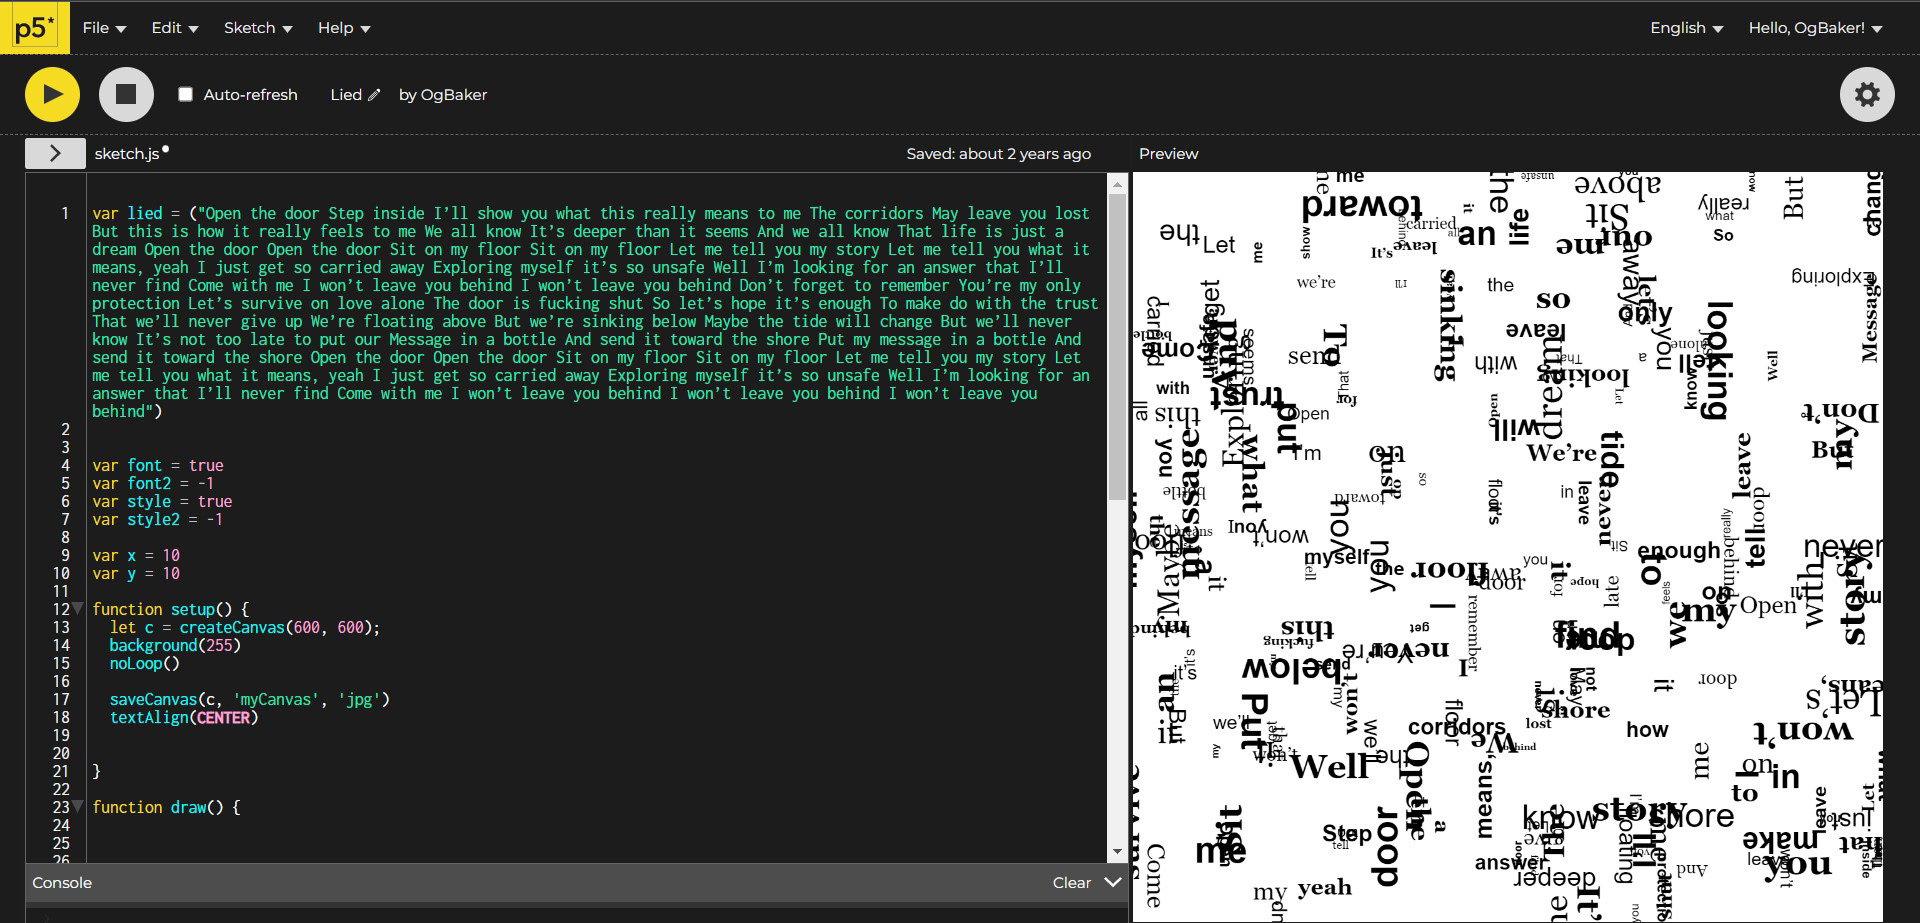Open the Help menu
The image size is (1920, 923).
pos(344,28)
